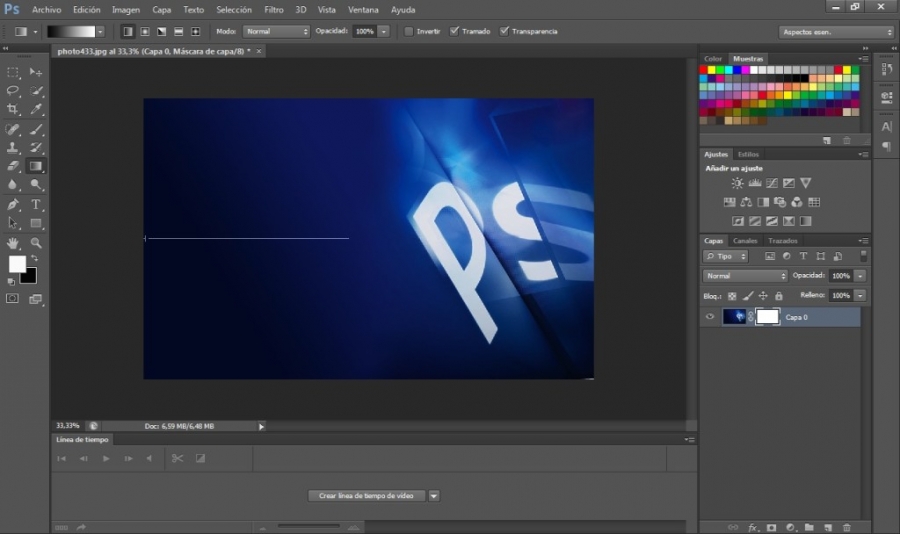Hide Capa 0 layer visibility
This screenshot has width=900, height=534.
(x=709, y=316)
